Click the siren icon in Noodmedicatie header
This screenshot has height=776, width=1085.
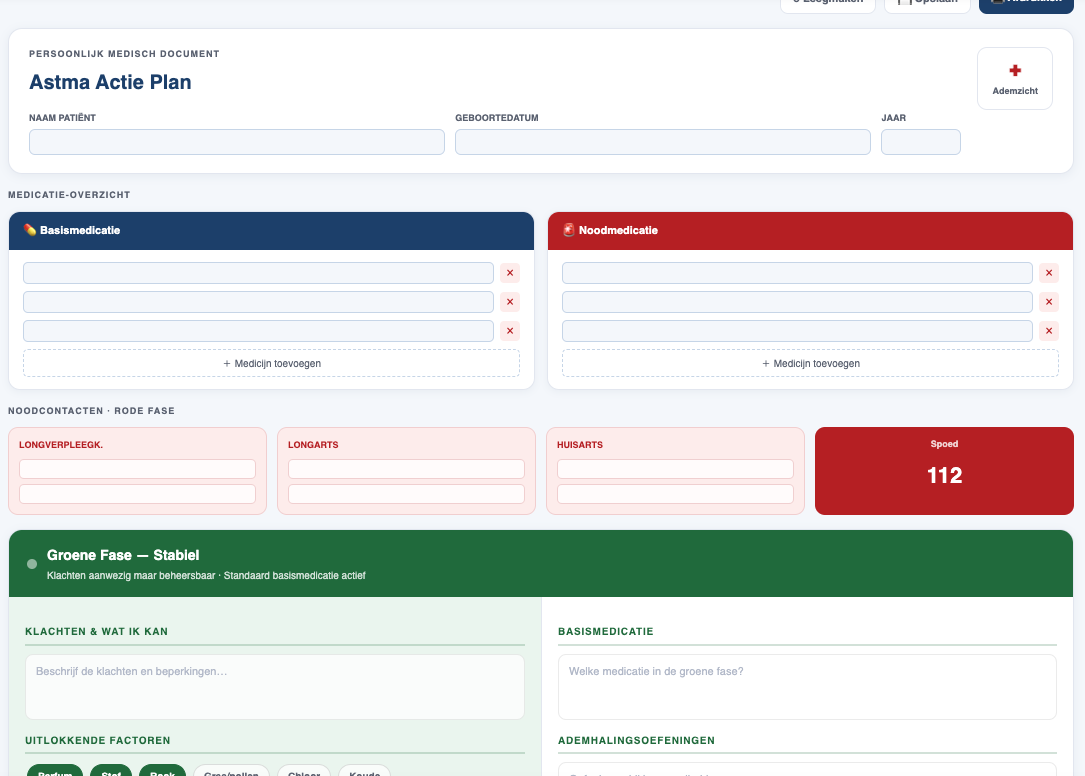click(x=569, y=230)
